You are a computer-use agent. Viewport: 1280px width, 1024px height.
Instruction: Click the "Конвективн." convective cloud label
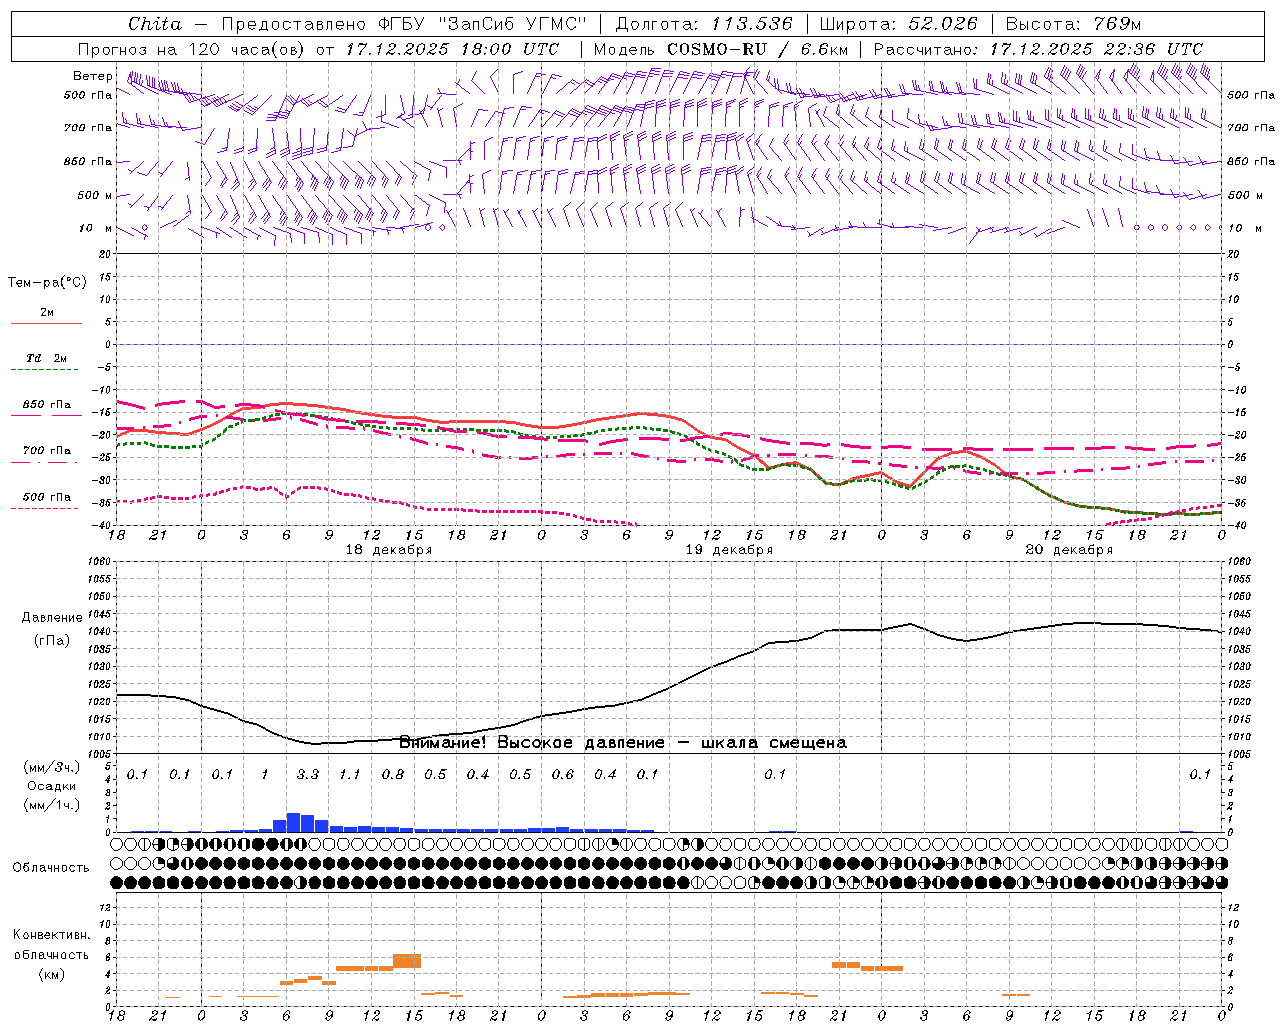52,935
